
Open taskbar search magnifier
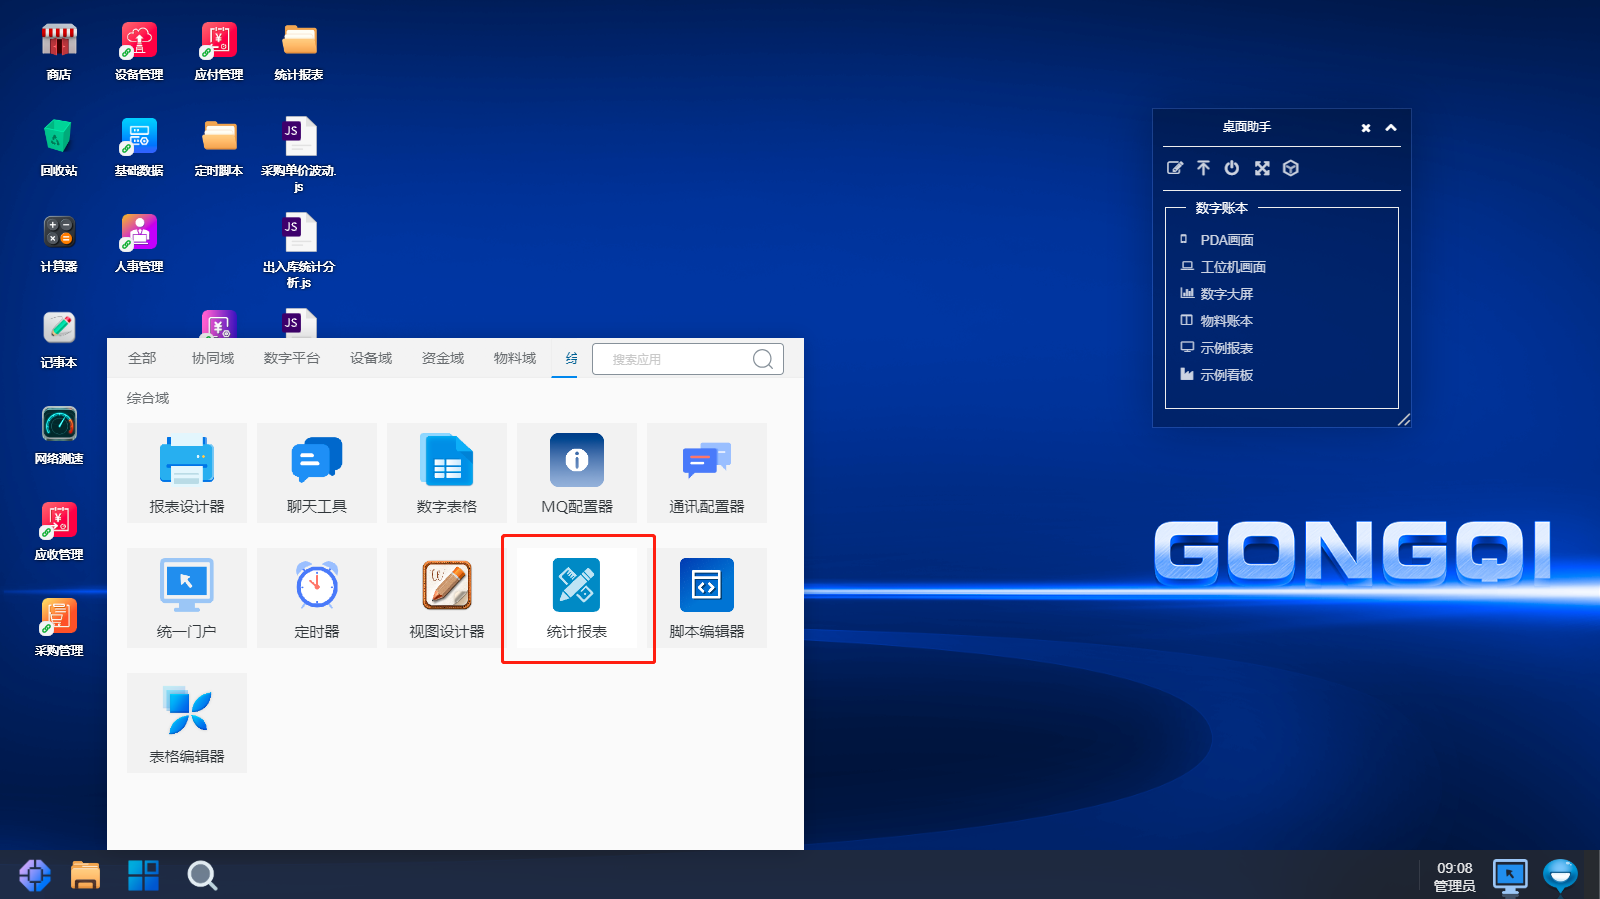(x=202, y=876)
